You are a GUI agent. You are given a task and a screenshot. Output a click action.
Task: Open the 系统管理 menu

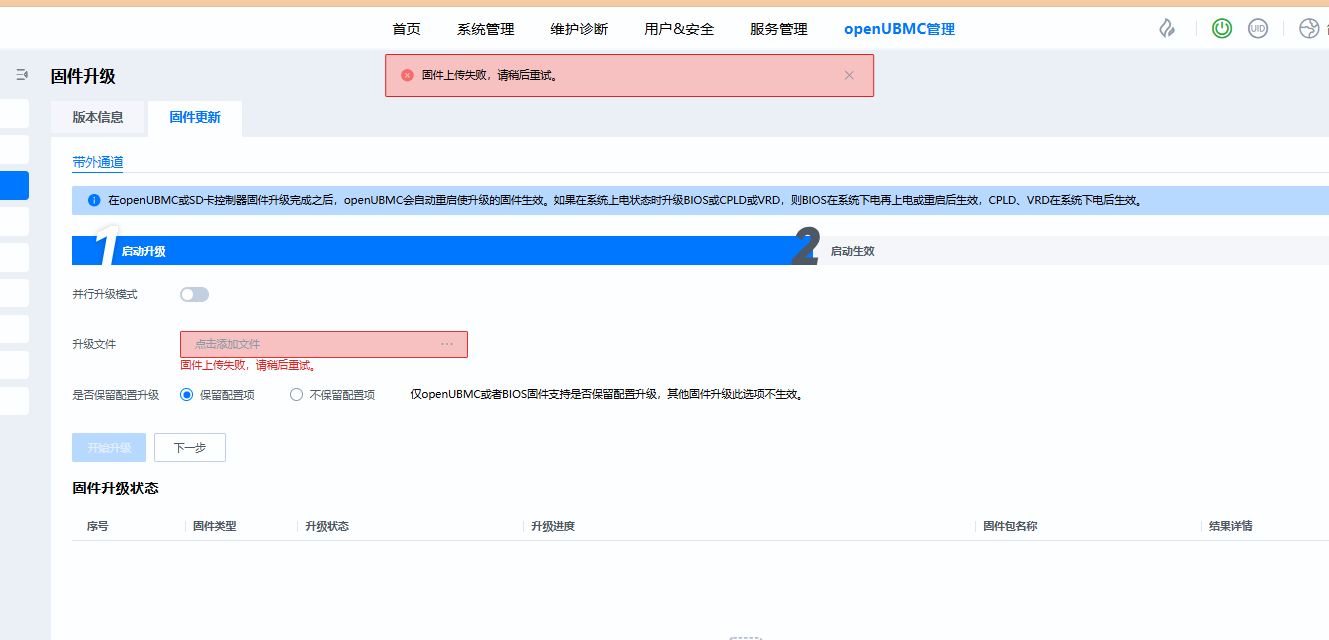click(485, 29)
